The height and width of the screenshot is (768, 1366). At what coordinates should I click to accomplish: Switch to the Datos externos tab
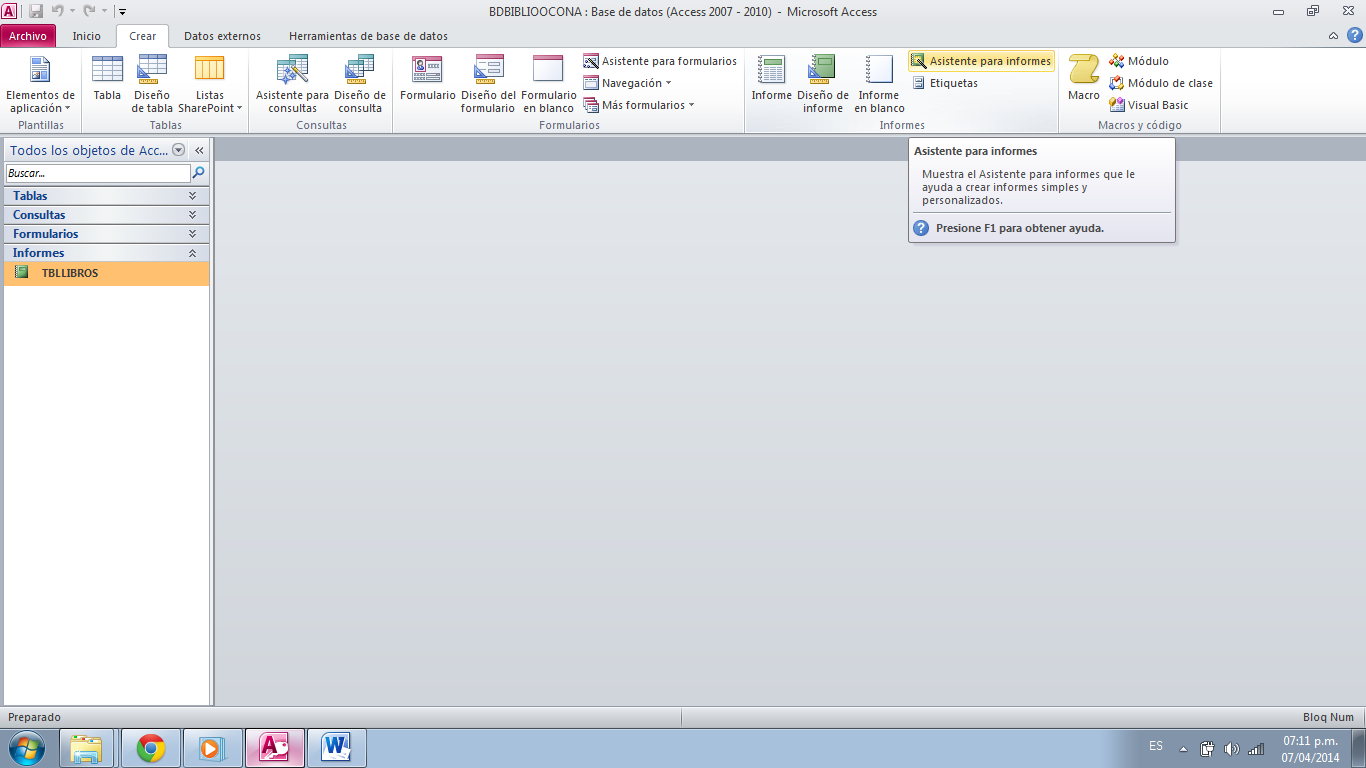click(x=221, y=35)
